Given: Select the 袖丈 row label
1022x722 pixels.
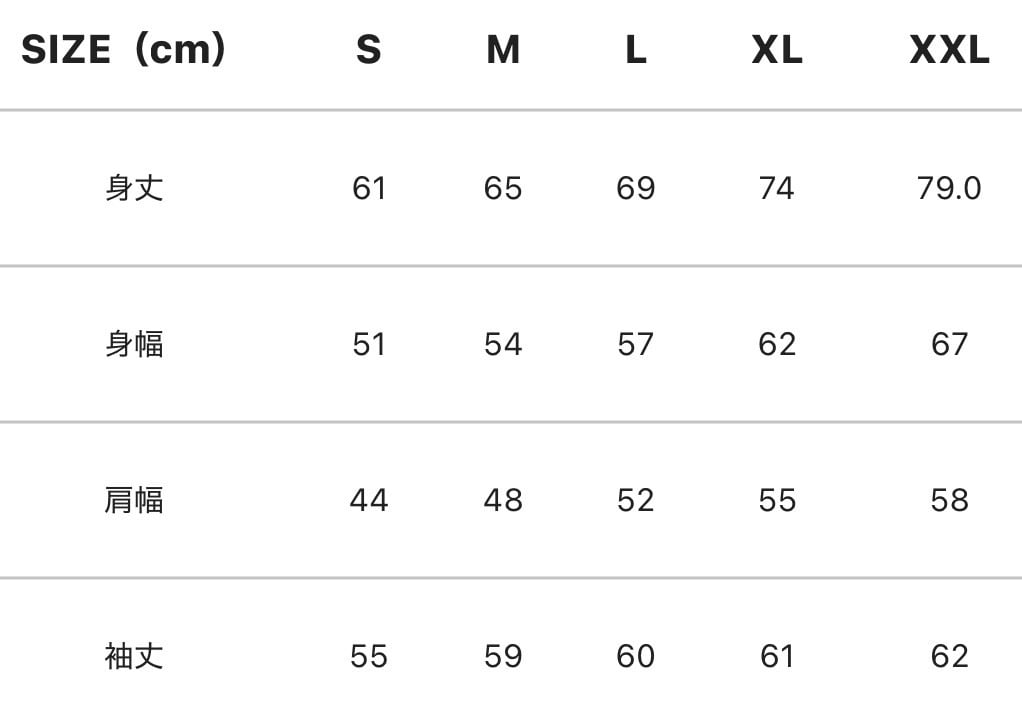Looking at the screenshot, I should pyautogui.click(x=134, y=656).
